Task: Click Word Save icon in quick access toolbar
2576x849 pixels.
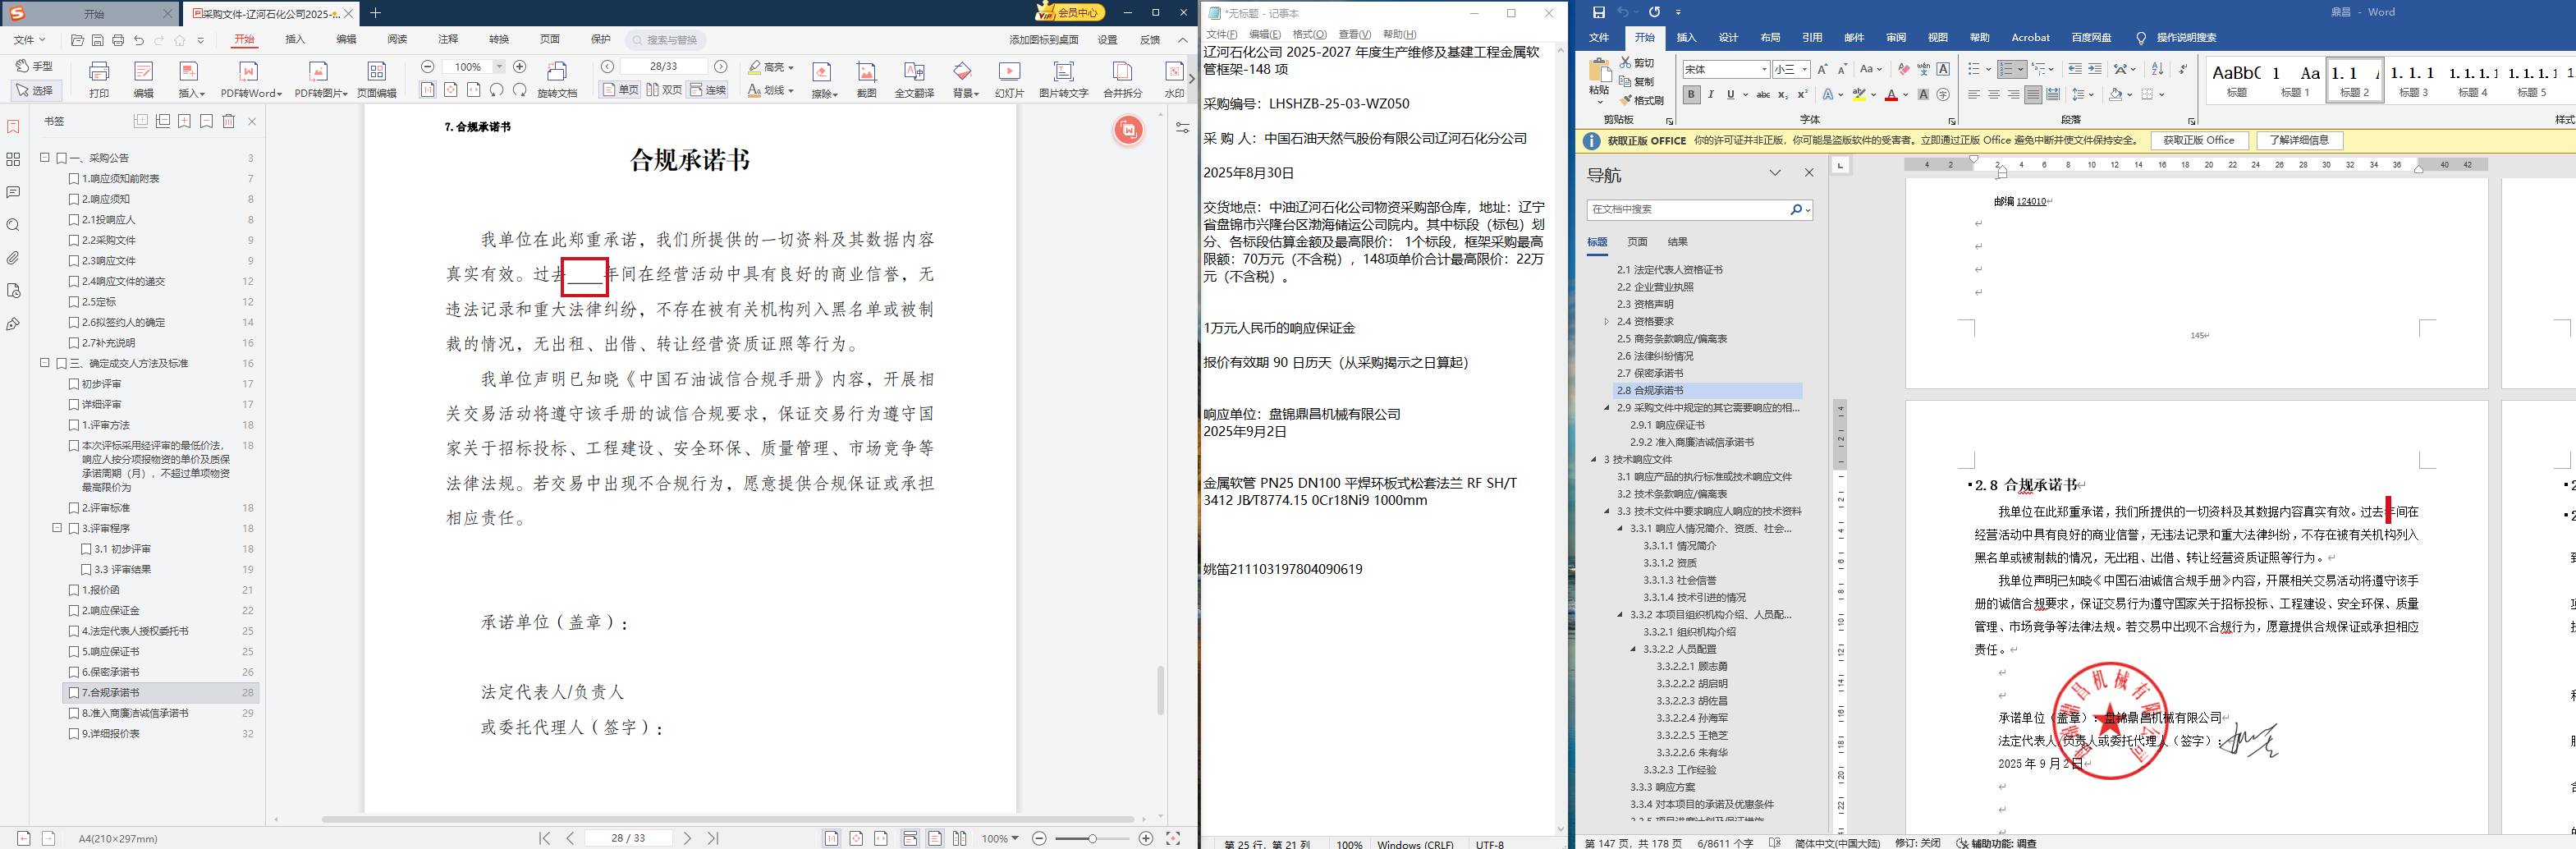Action: [x=1599, y=12]
